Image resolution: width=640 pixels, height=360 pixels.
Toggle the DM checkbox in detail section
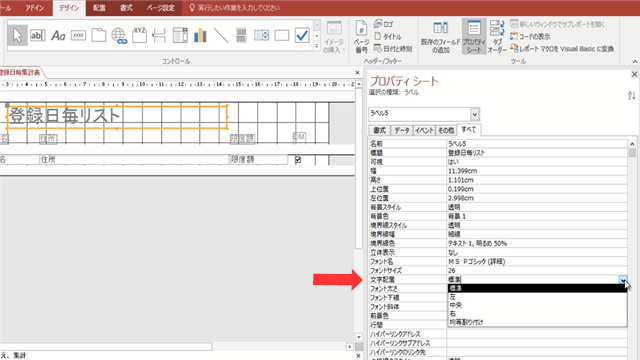(x=298, y=160)
